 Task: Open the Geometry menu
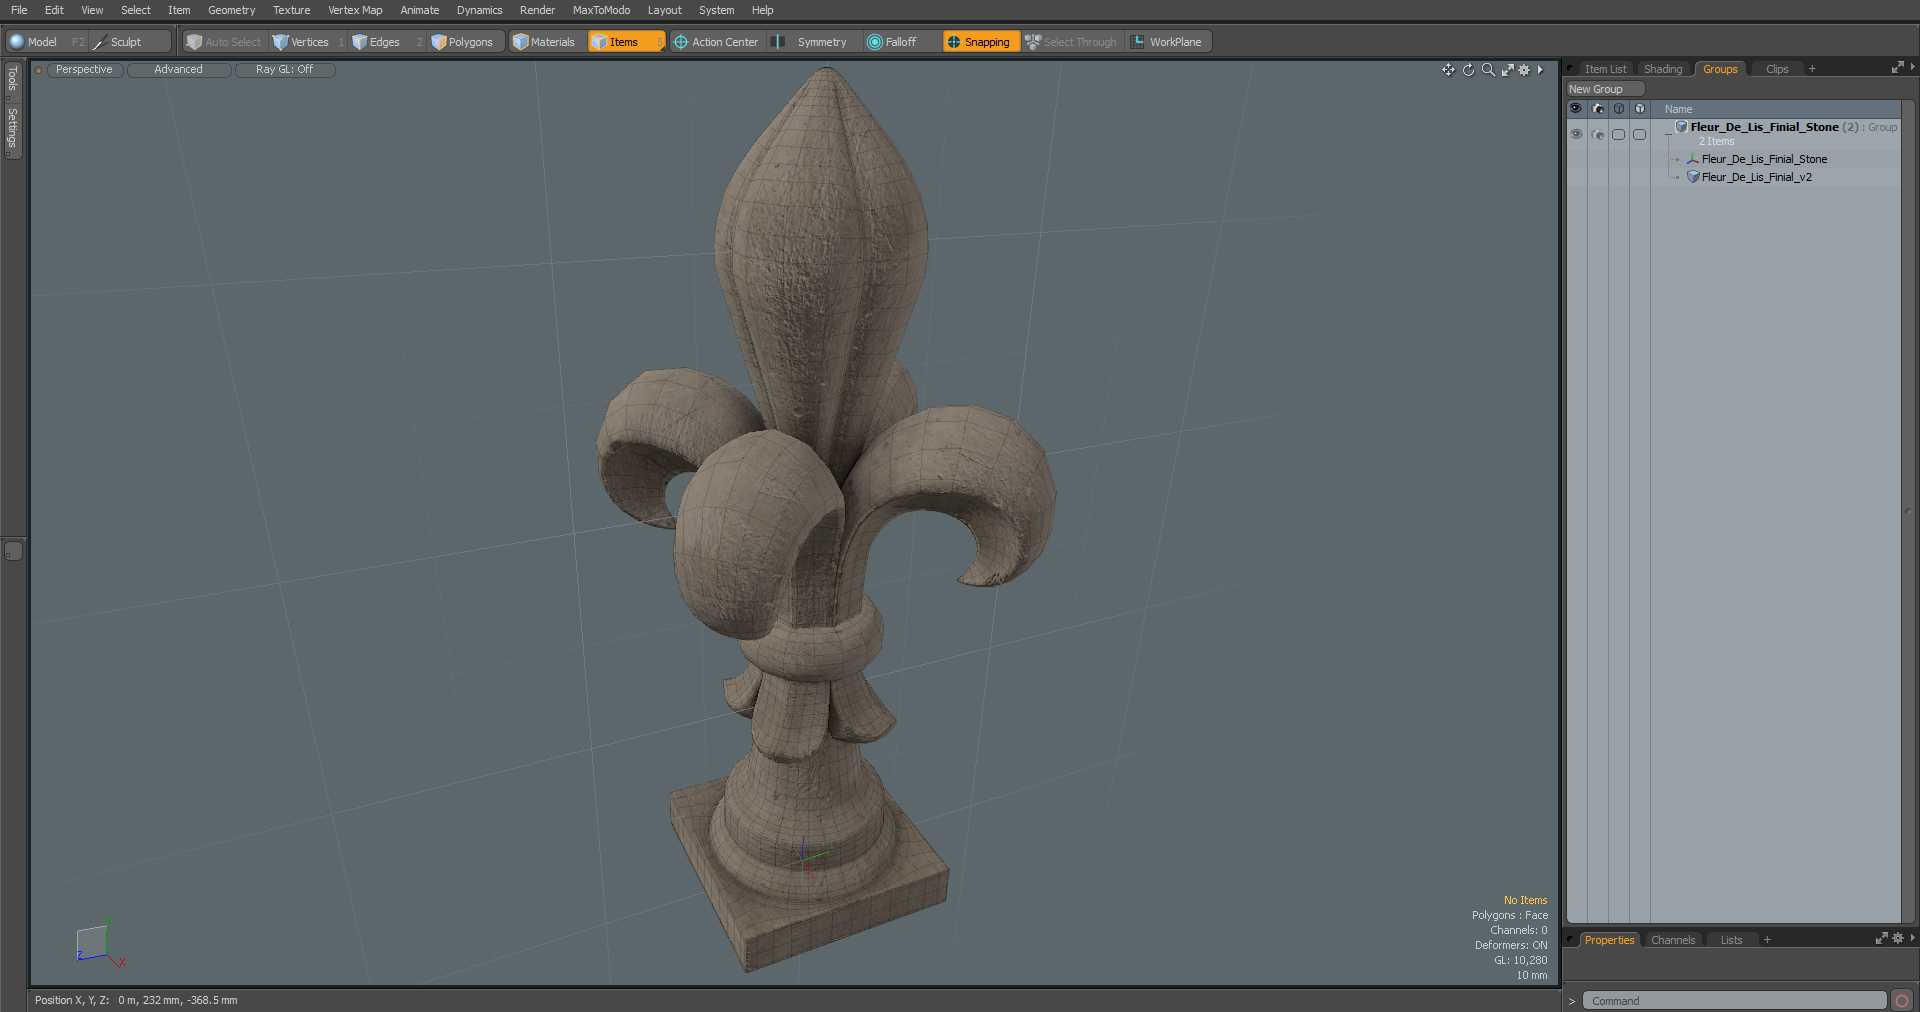(231, 10)
